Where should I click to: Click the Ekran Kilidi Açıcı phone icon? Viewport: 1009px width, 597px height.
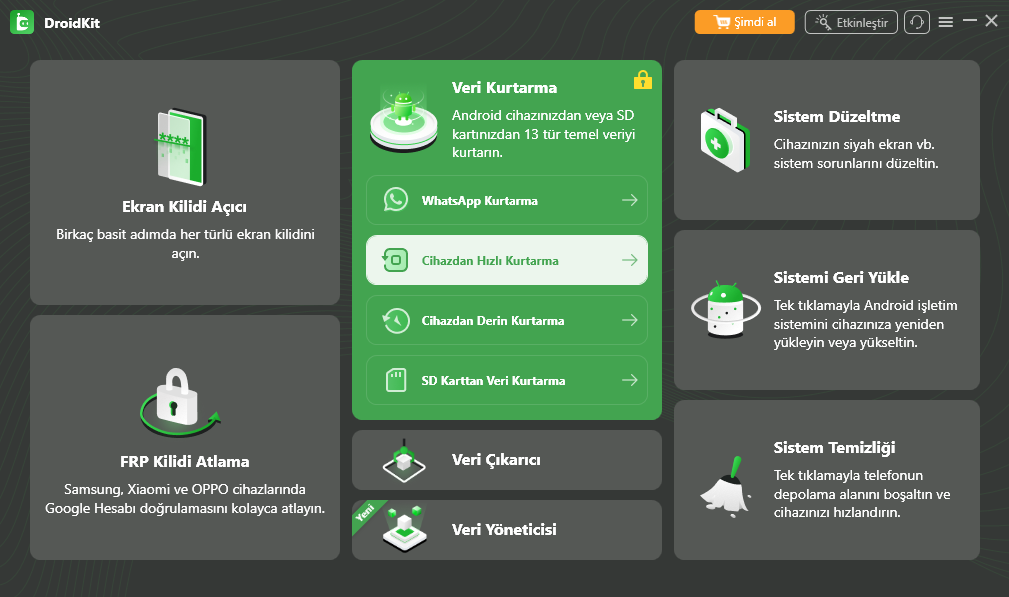[181, 147]
